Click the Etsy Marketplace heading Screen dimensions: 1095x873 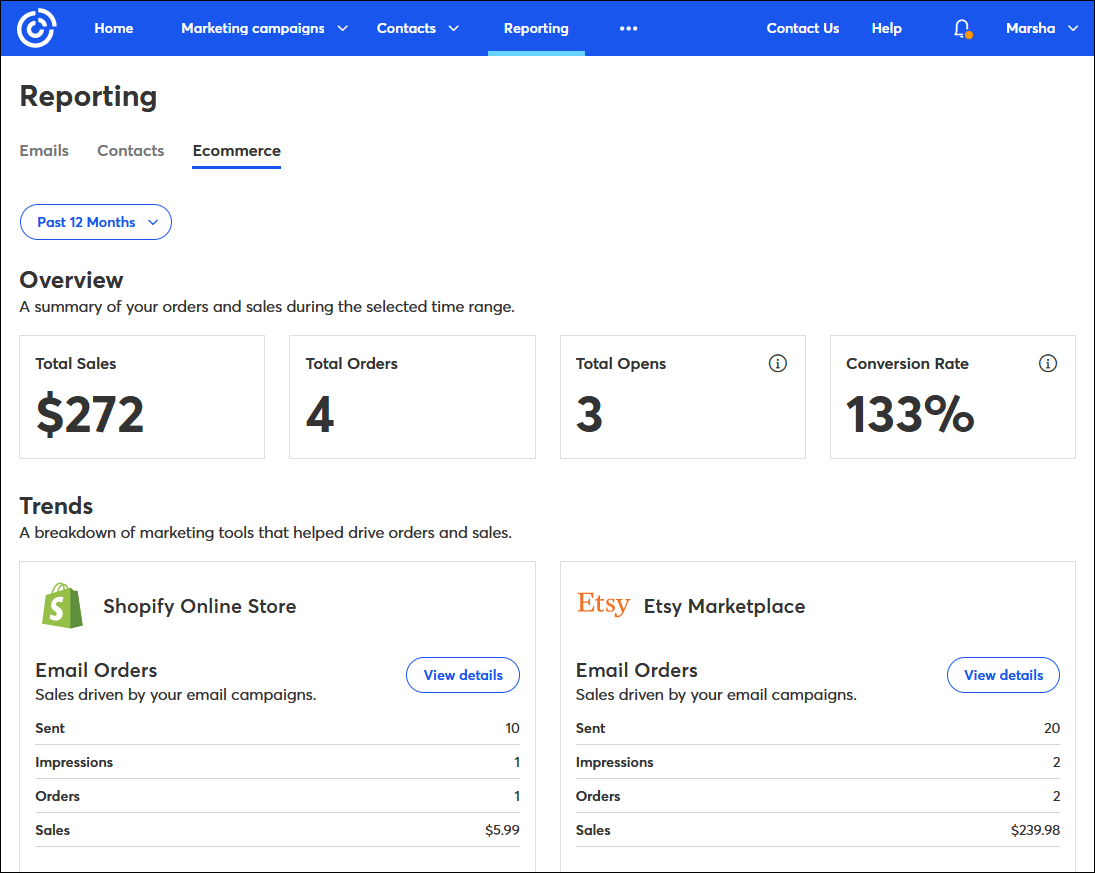(724, 606)
